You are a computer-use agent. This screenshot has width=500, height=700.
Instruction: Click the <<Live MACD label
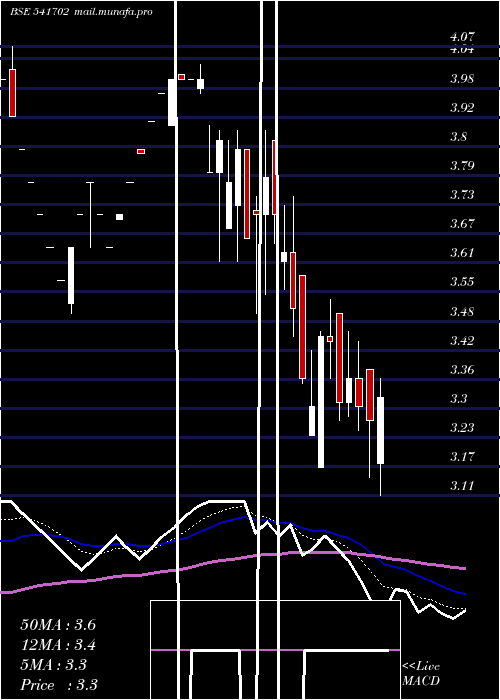[421, 673]
